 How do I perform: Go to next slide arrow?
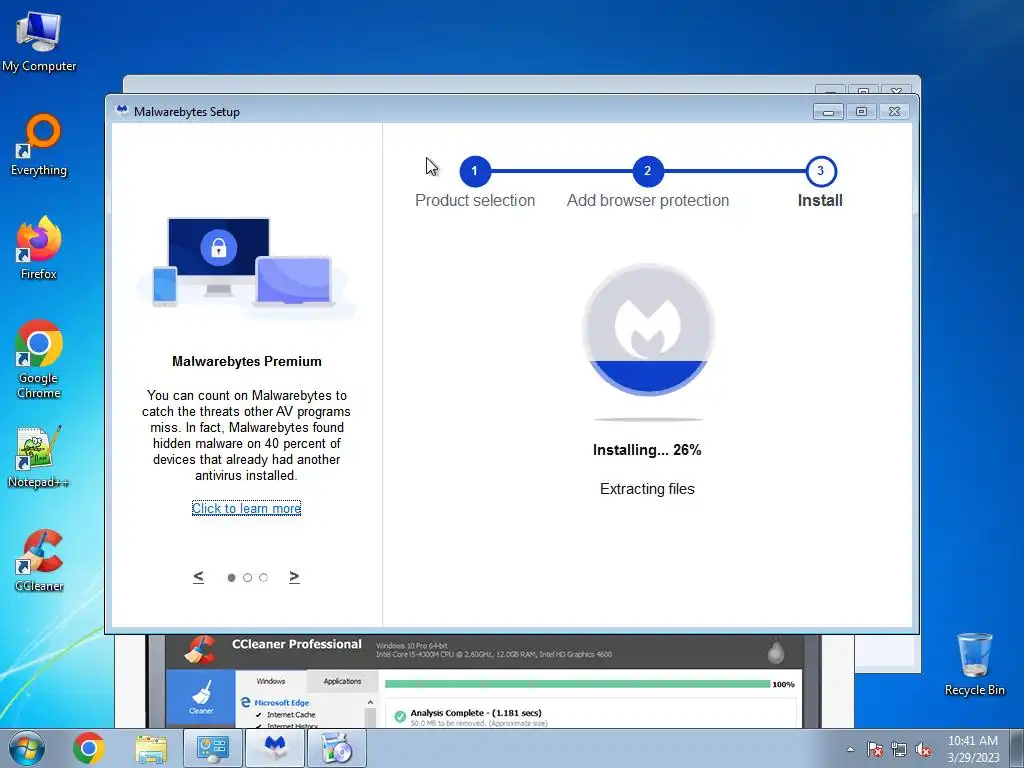(x=294, y=577)
